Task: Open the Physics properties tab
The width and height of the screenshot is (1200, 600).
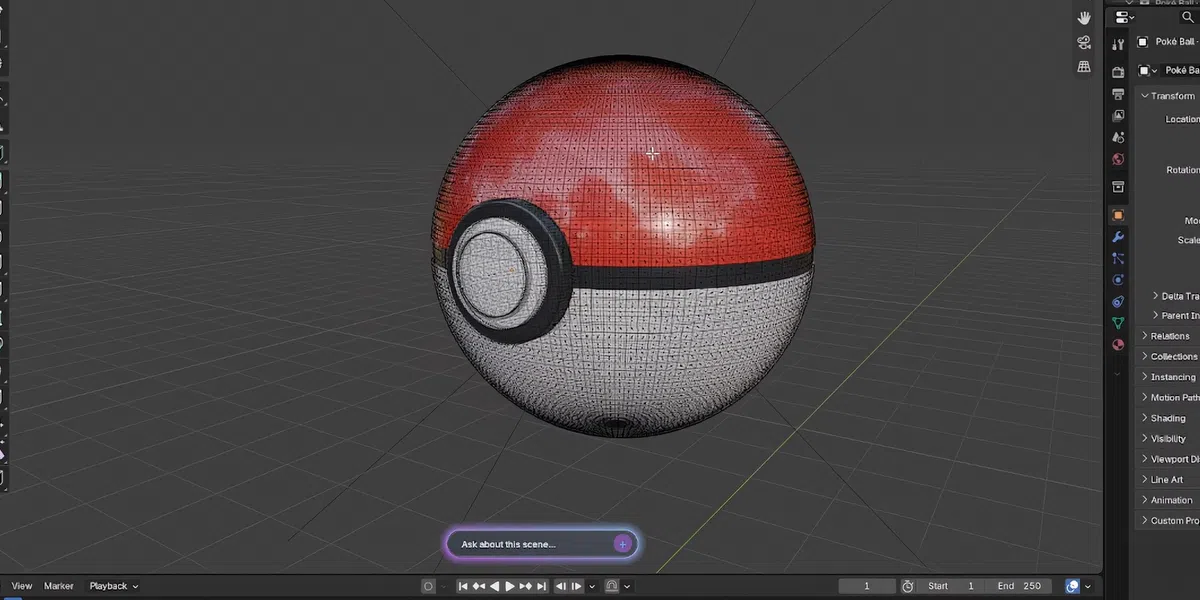Action: point(1118,280)
